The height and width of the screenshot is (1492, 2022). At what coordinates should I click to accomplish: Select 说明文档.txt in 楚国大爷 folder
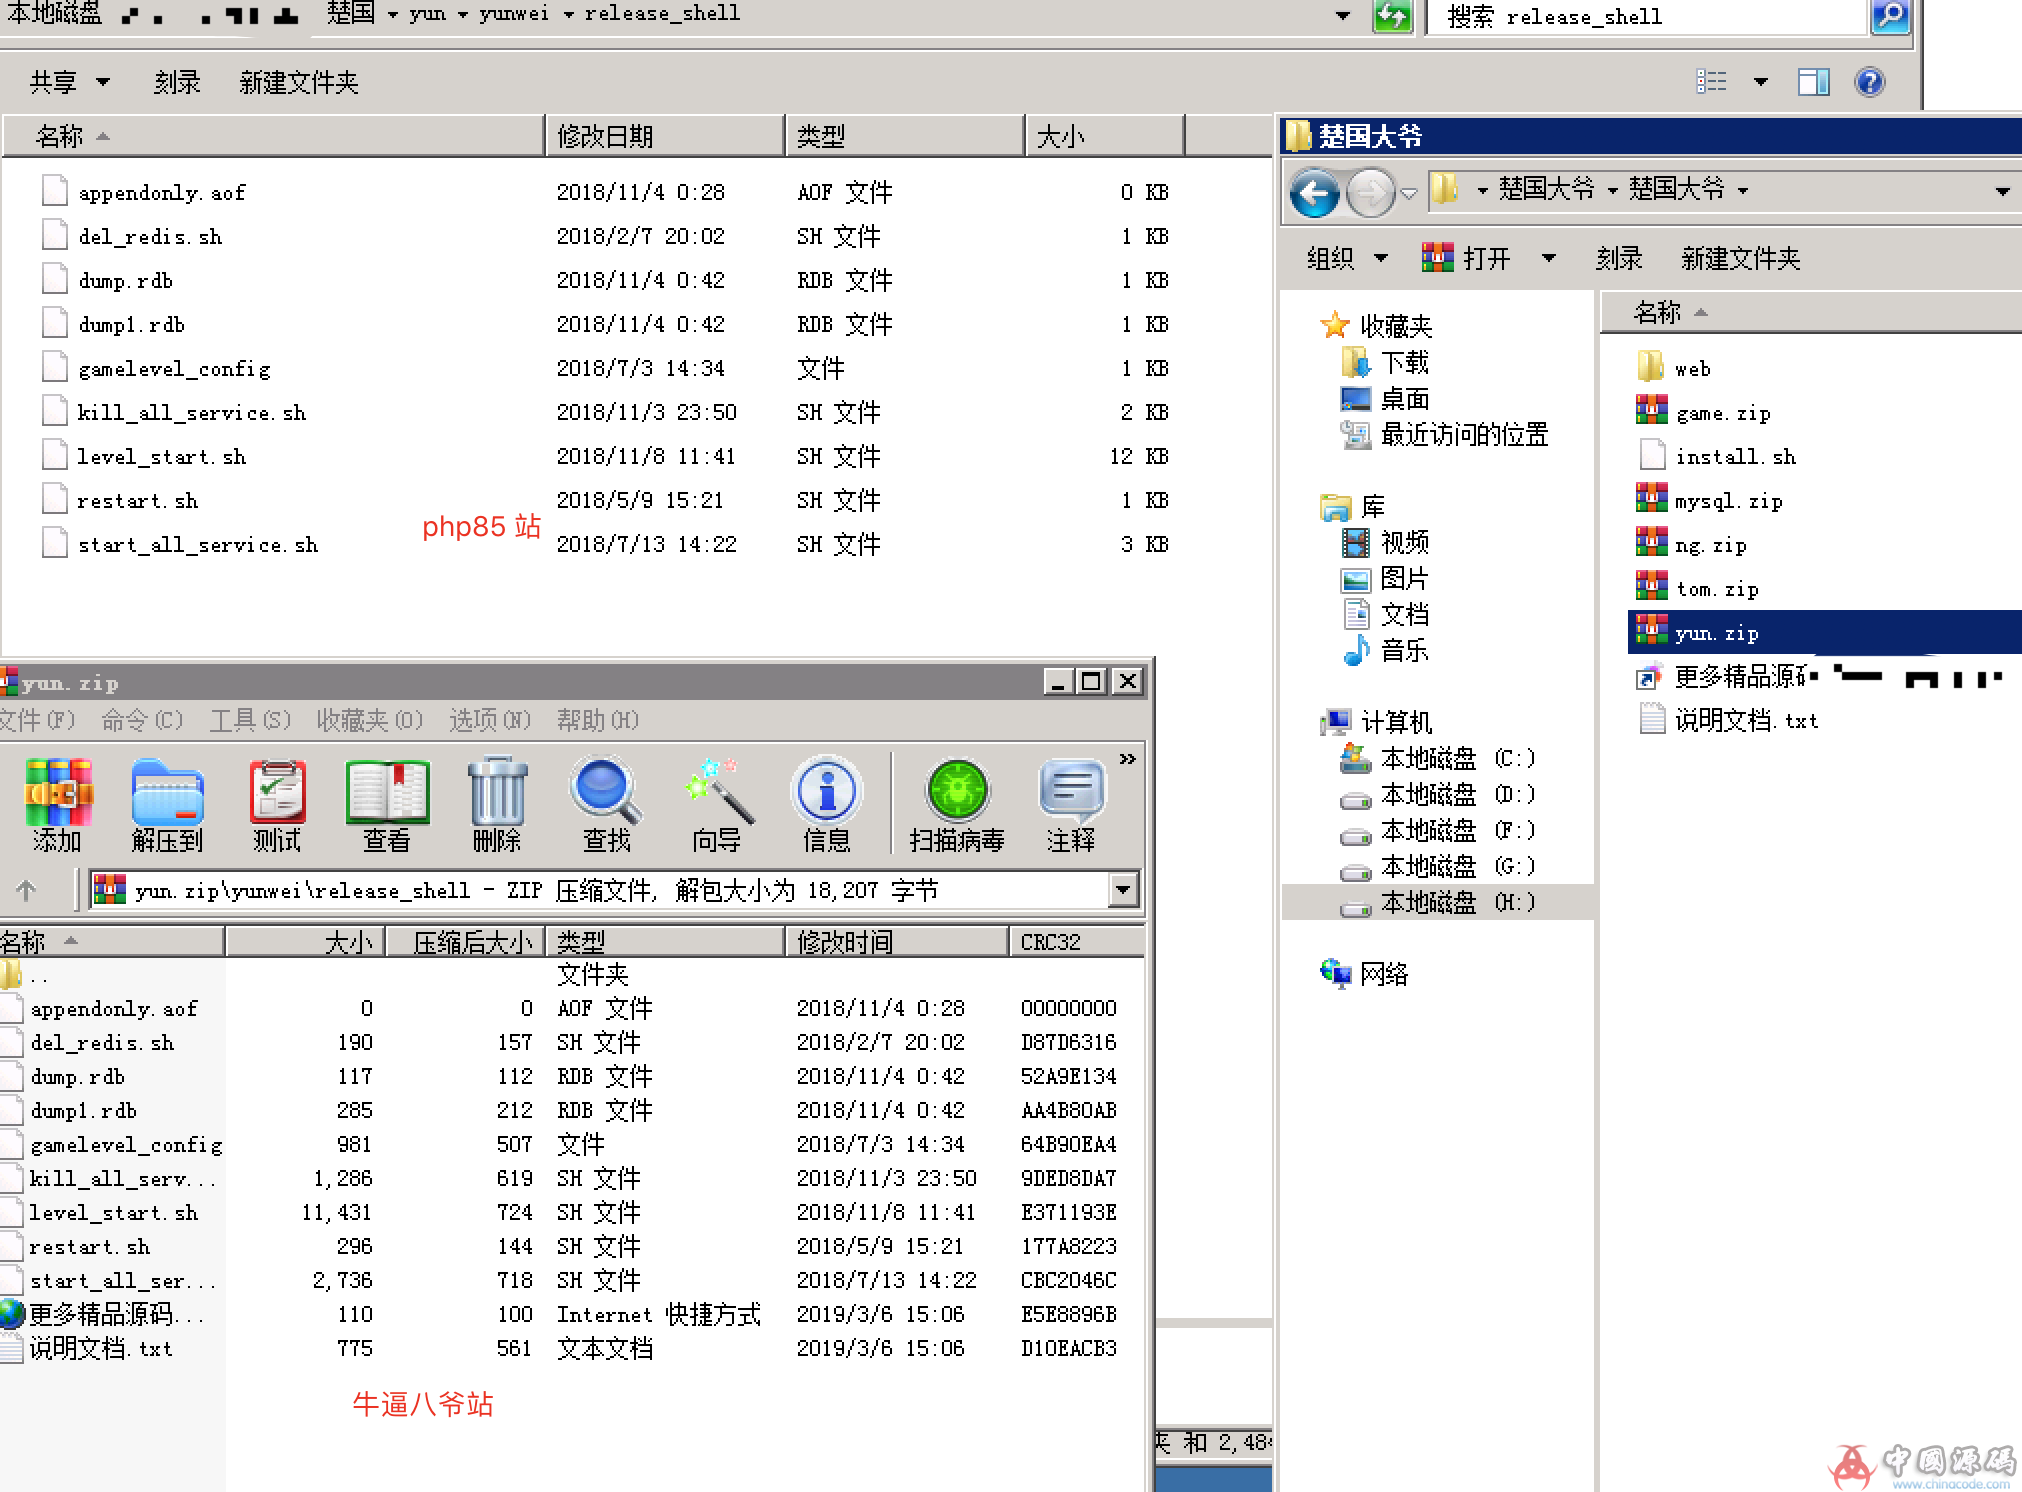tap(1729, 720)
